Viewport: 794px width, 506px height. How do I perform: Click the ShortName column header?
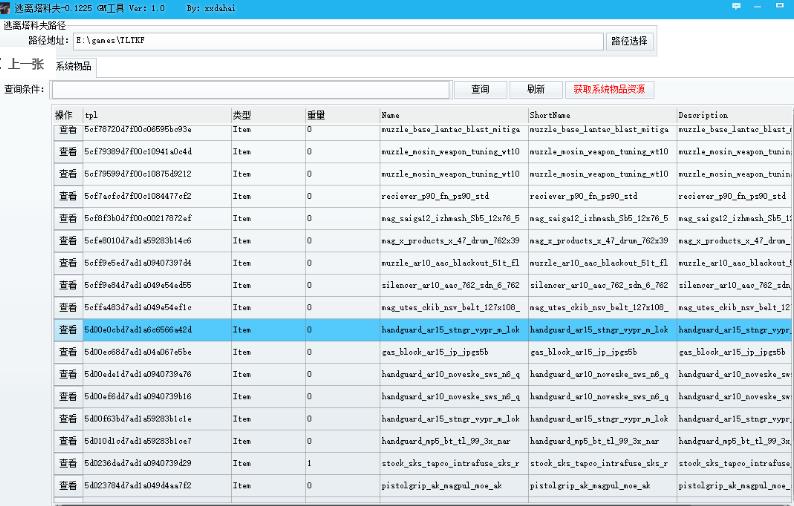pos(602,115)
